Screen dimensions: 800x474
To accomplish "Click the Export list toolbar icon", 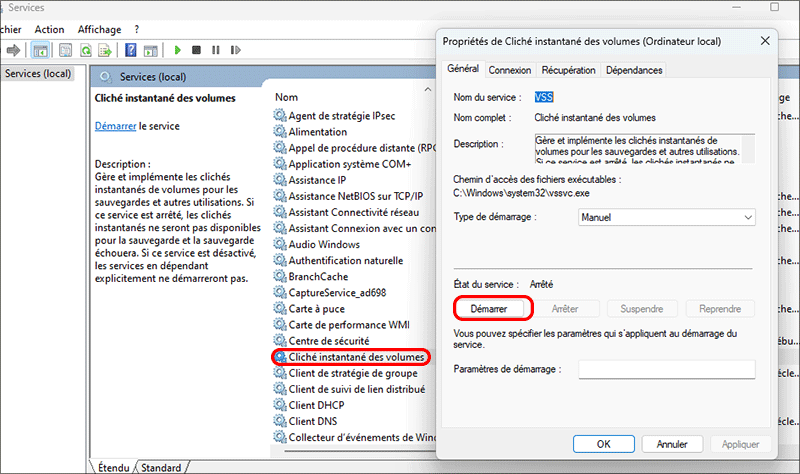I will (105, 50).
